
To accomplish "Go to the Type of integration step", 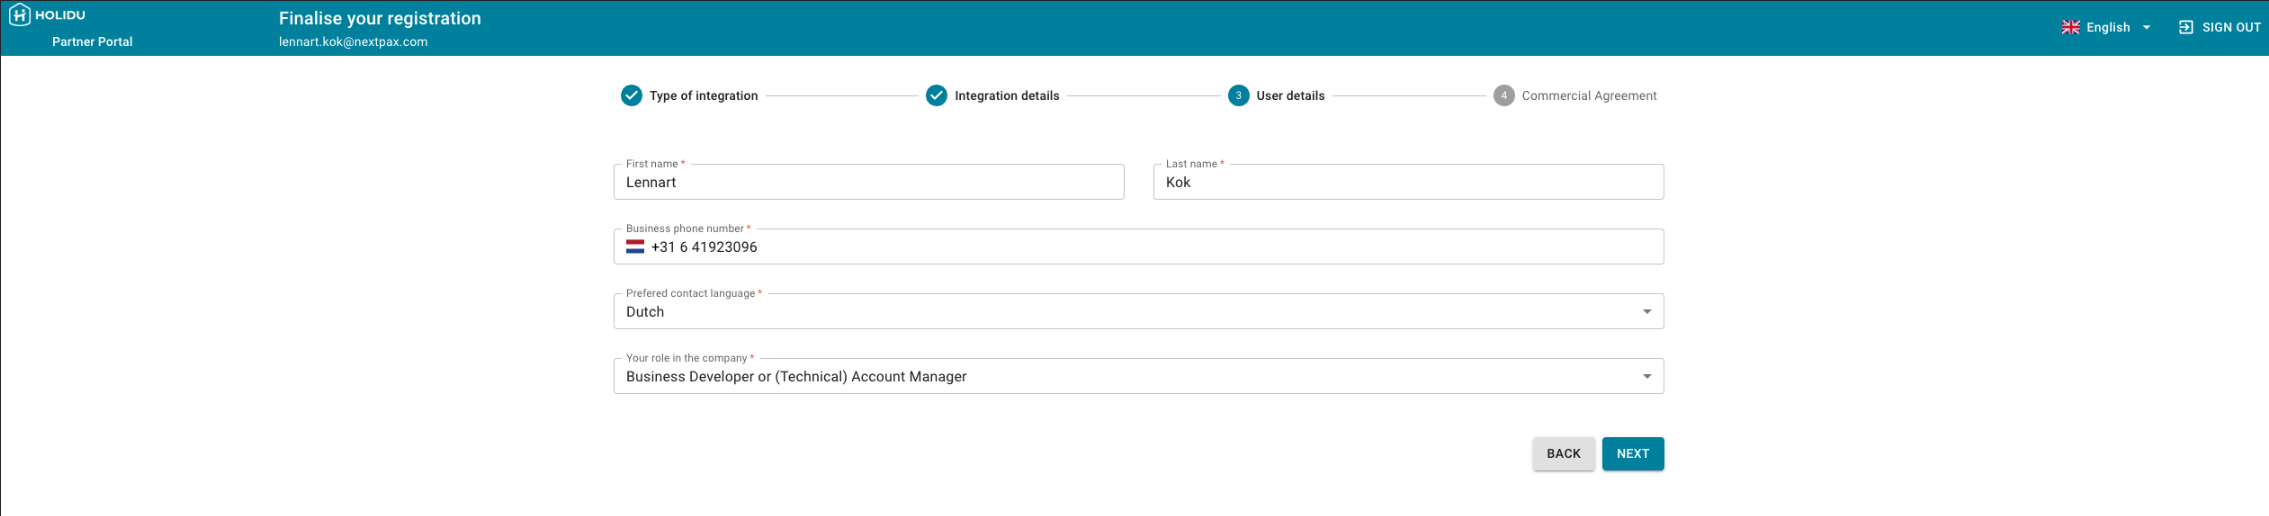I will (x=703, y=95).
